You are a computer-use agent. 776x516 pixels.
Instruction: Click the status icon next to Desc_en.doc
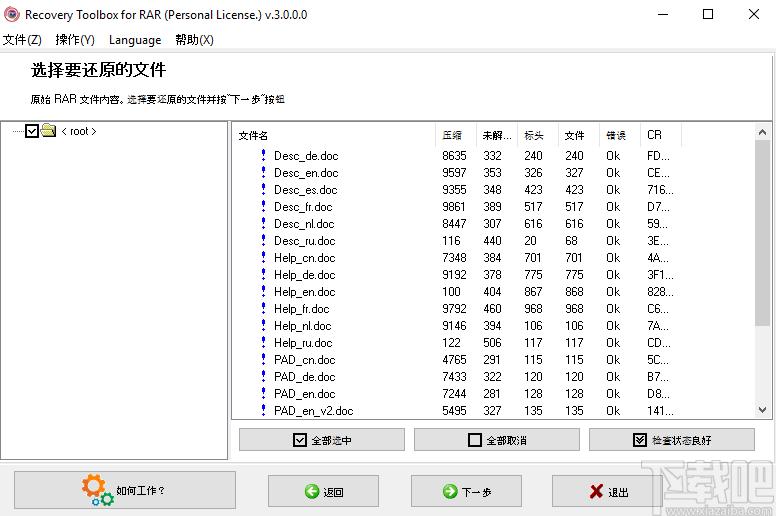pos(263,172)
